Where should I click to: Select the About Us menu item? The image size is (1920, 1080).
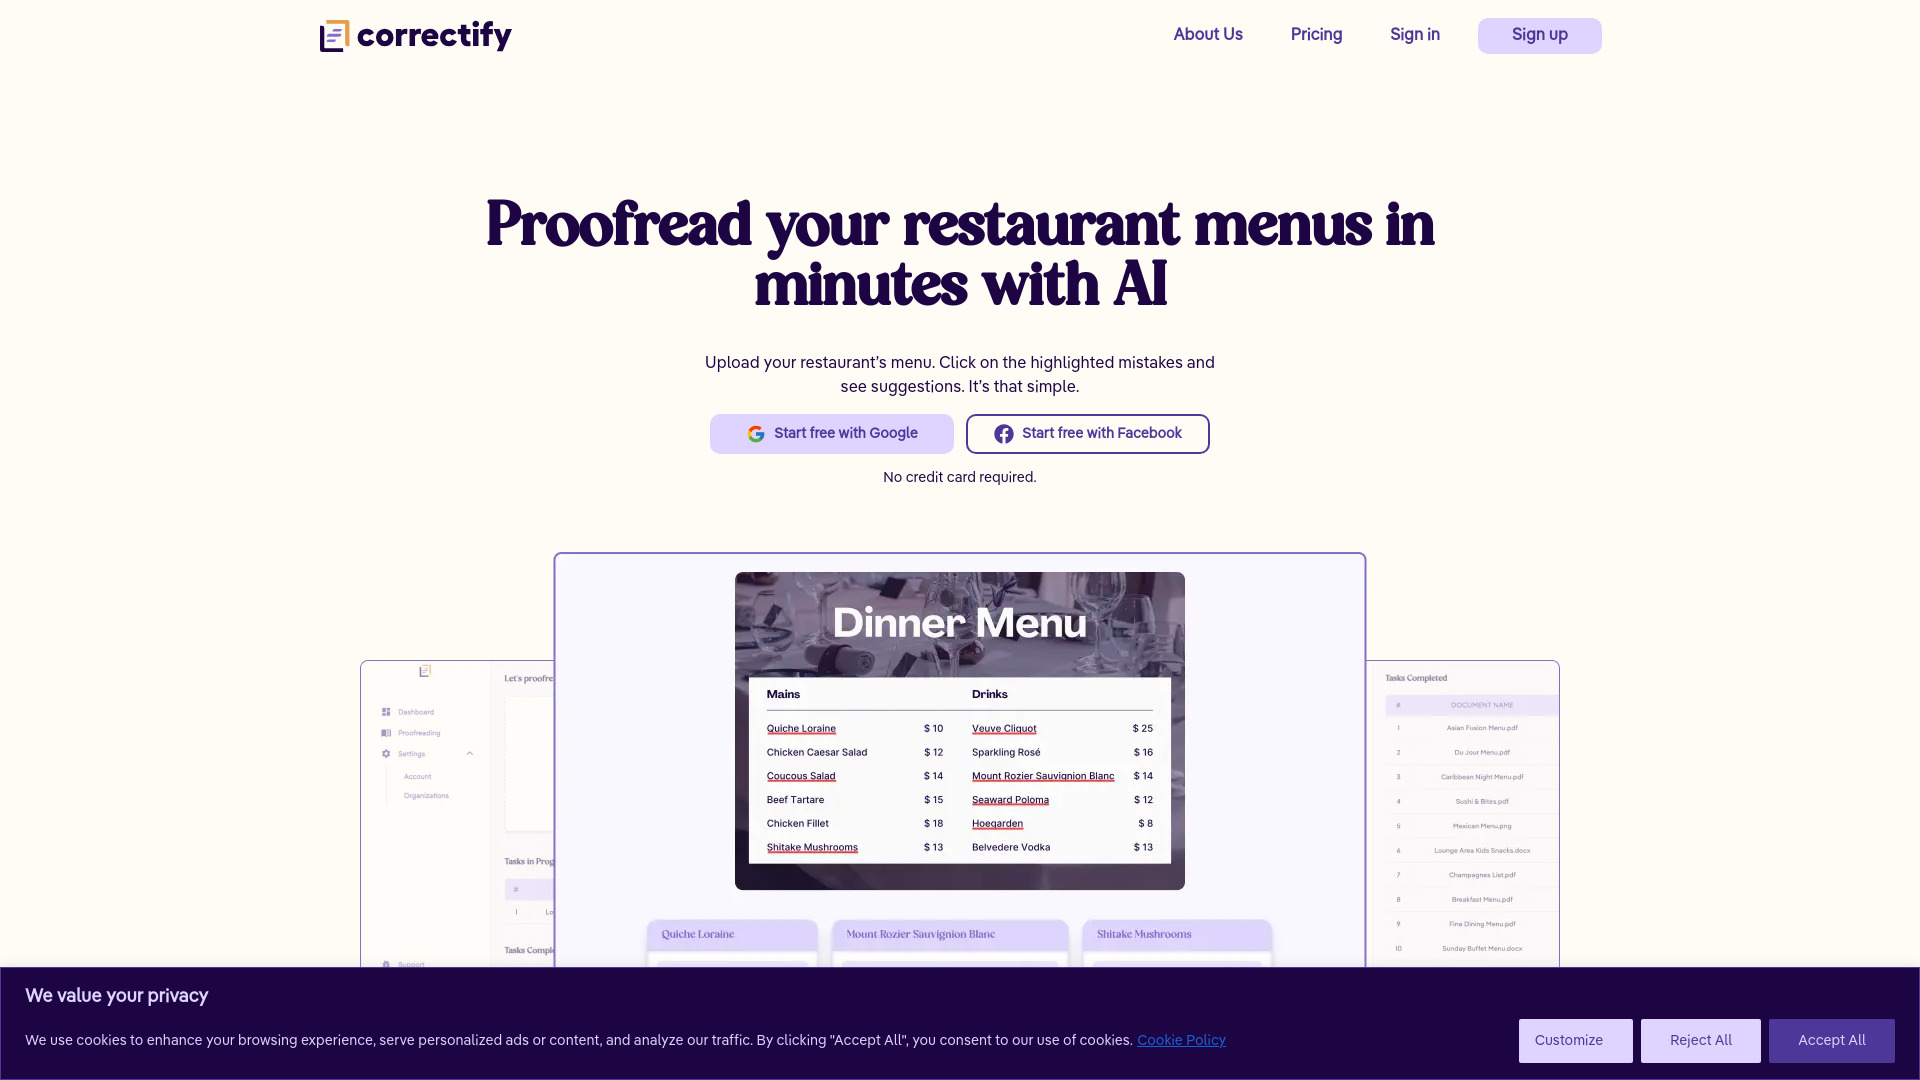coord(1208,36)
